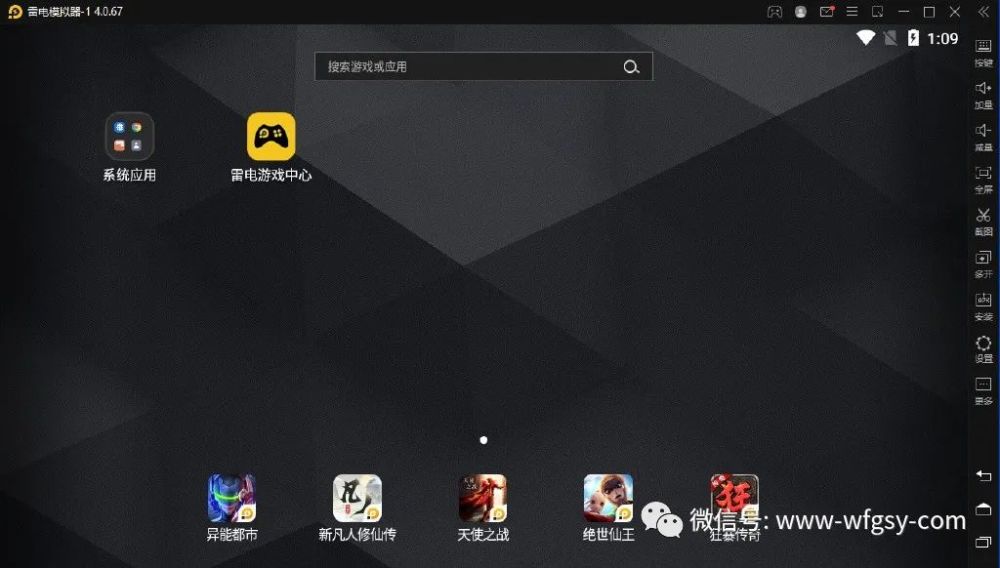Screen dimensions: 1000x568
Task: Launch the 绝世仙王 game
Action: coord(608,507)
